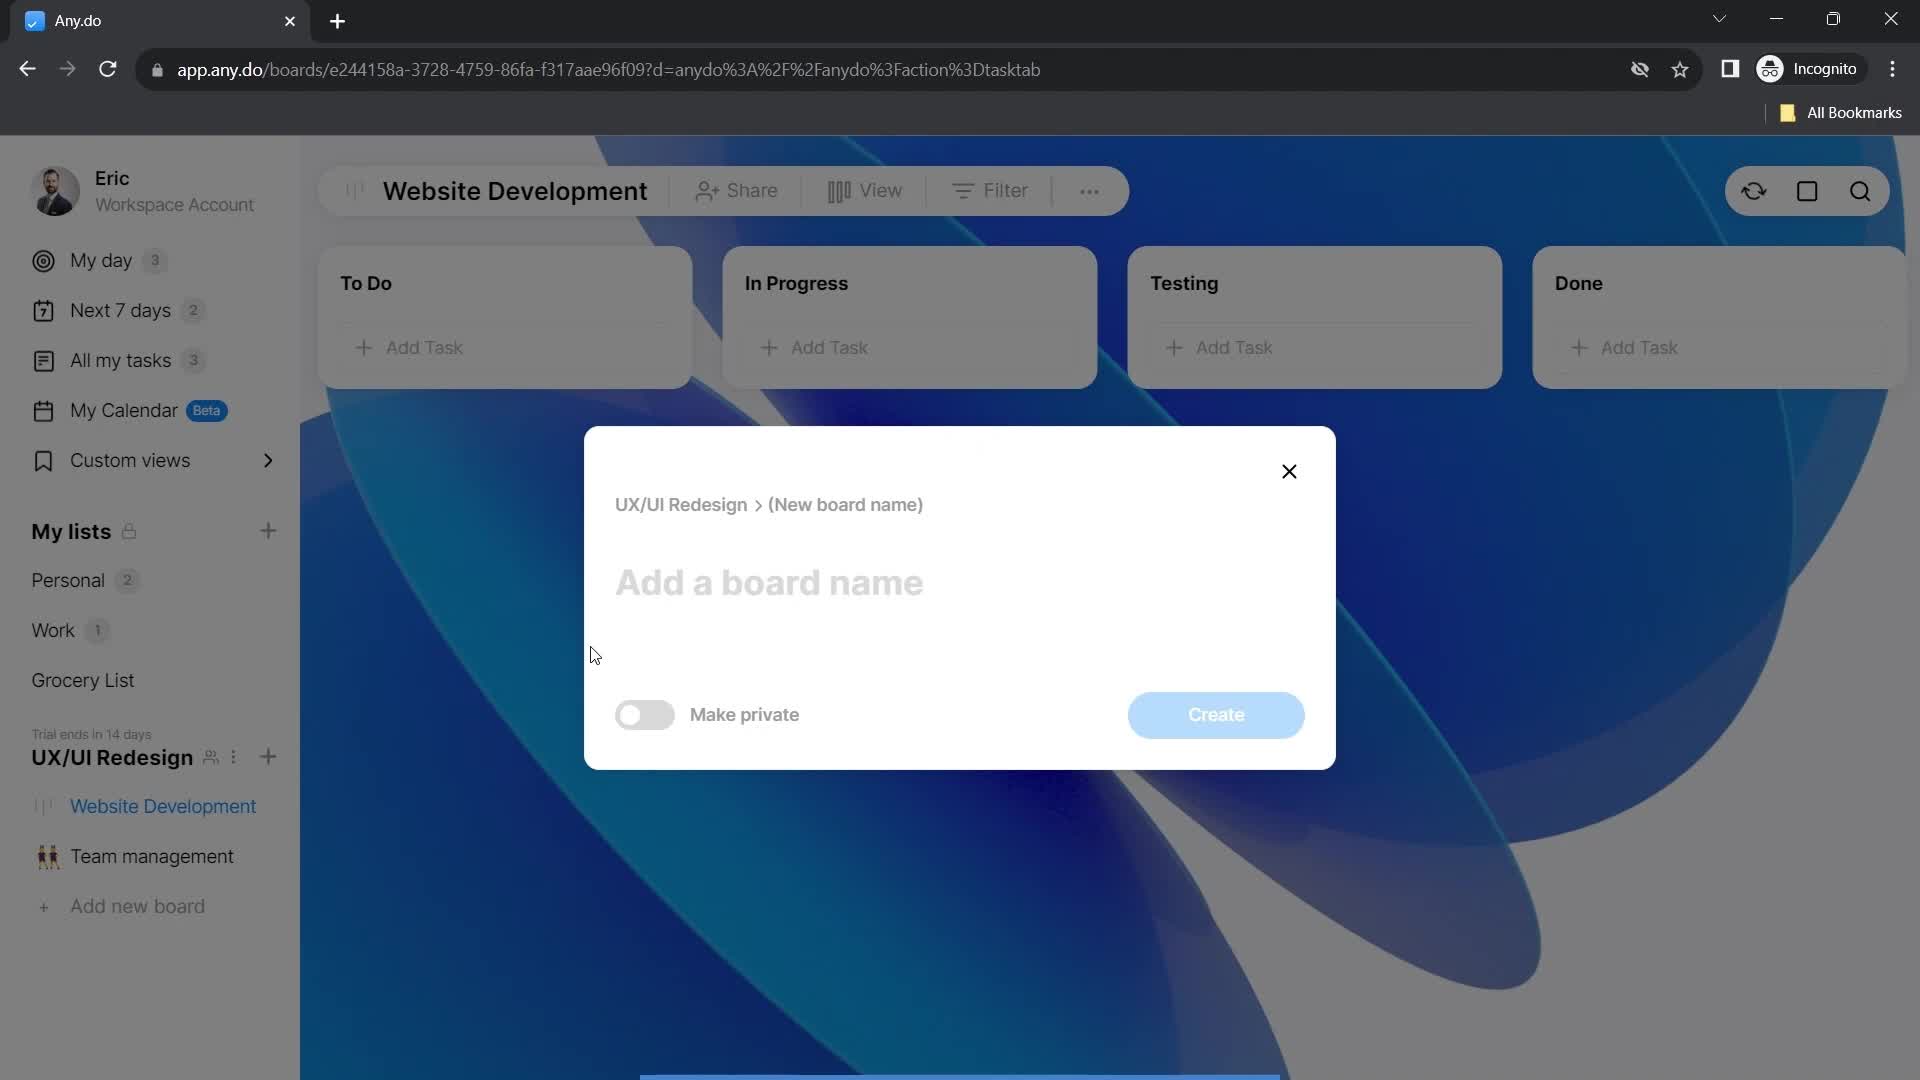Click the Add a board name input field
This screenshot has height=1080, width=1920.
click(771, 583)
